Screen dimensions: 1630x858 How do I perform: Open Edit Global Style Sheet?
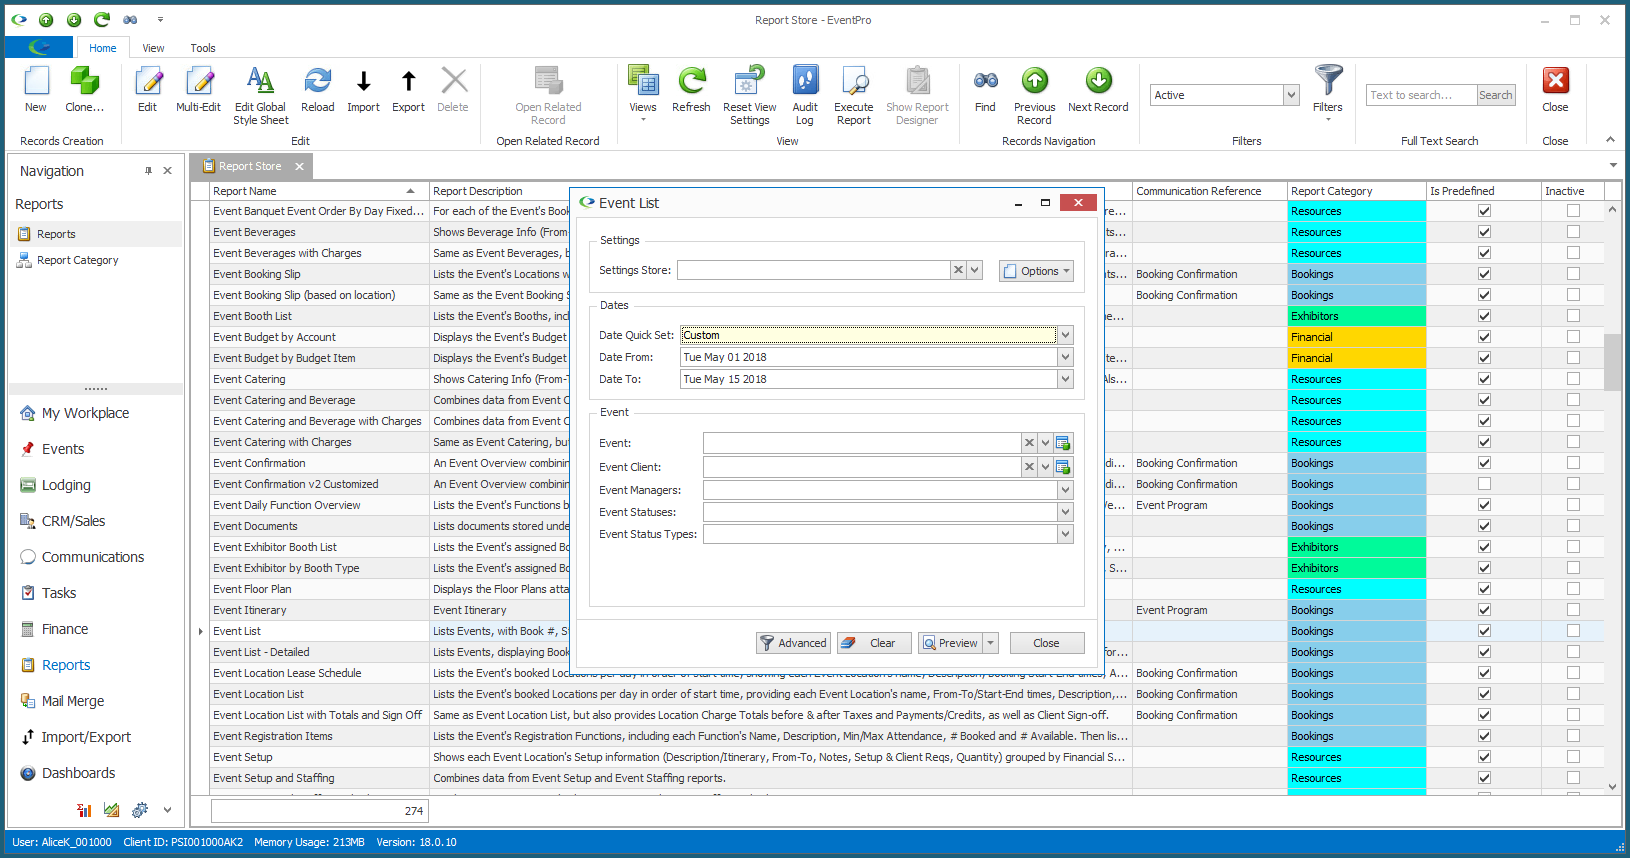pyautogui.click(x=260, y=95)
